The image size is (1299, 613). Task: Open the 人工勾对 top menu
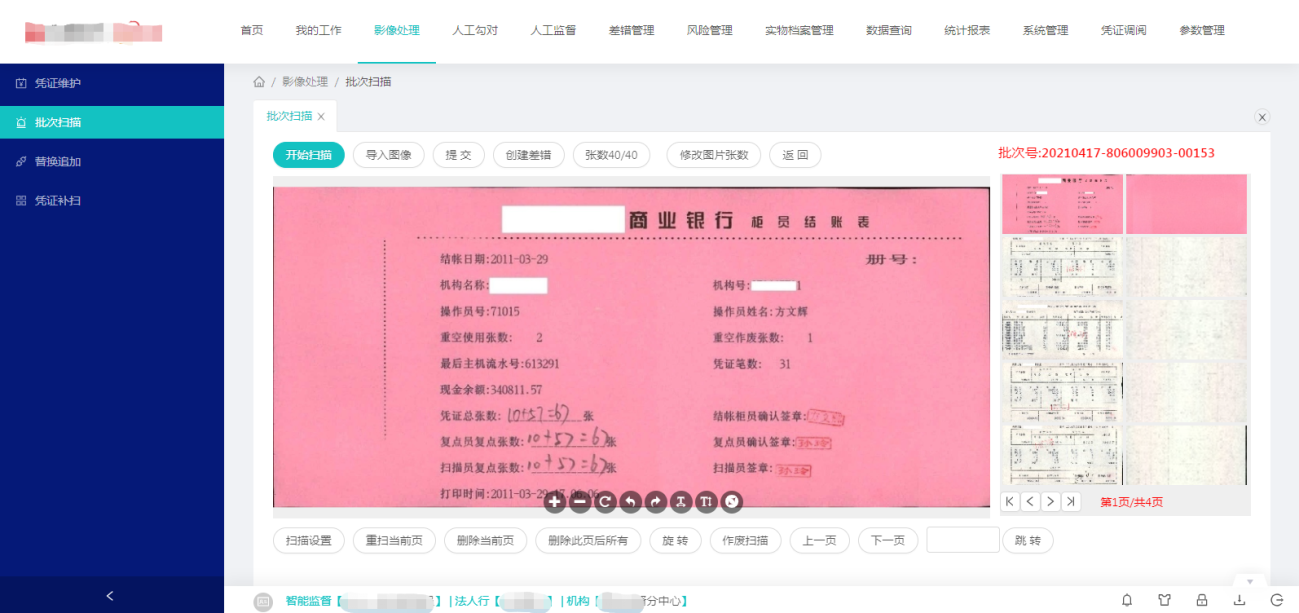point(474,31)
